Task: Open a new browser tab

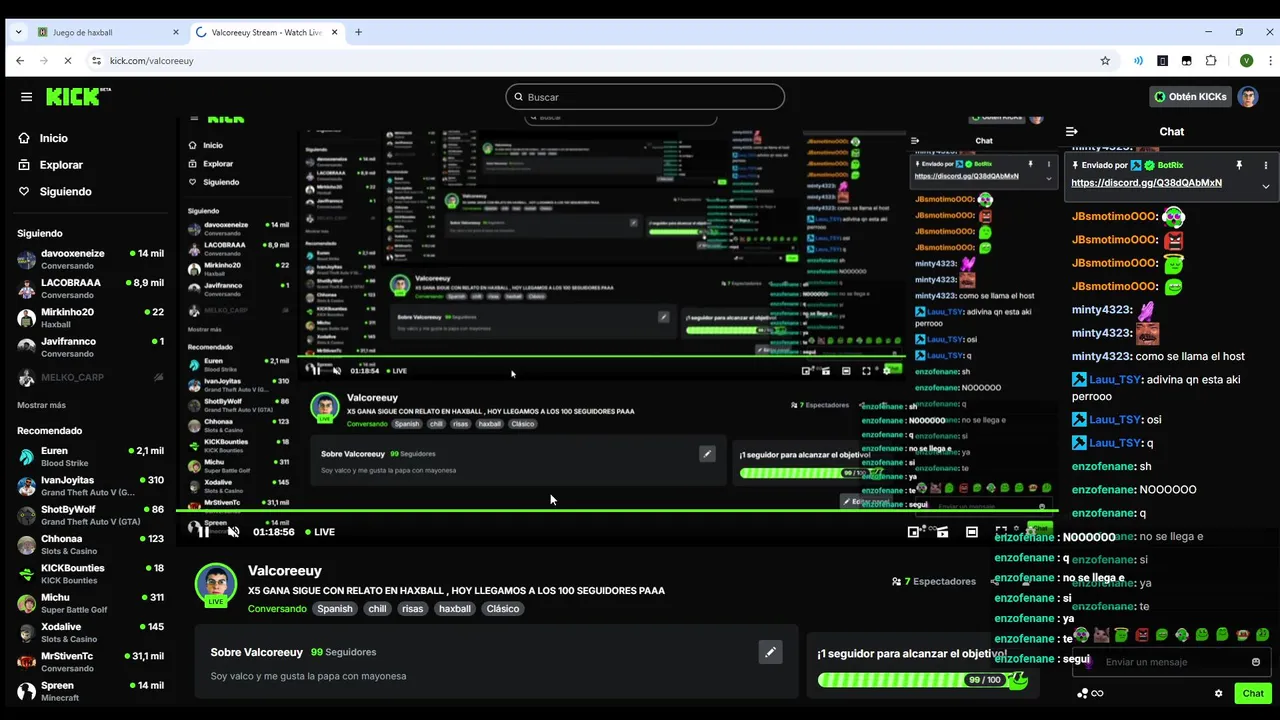Action: pos(358,32)
